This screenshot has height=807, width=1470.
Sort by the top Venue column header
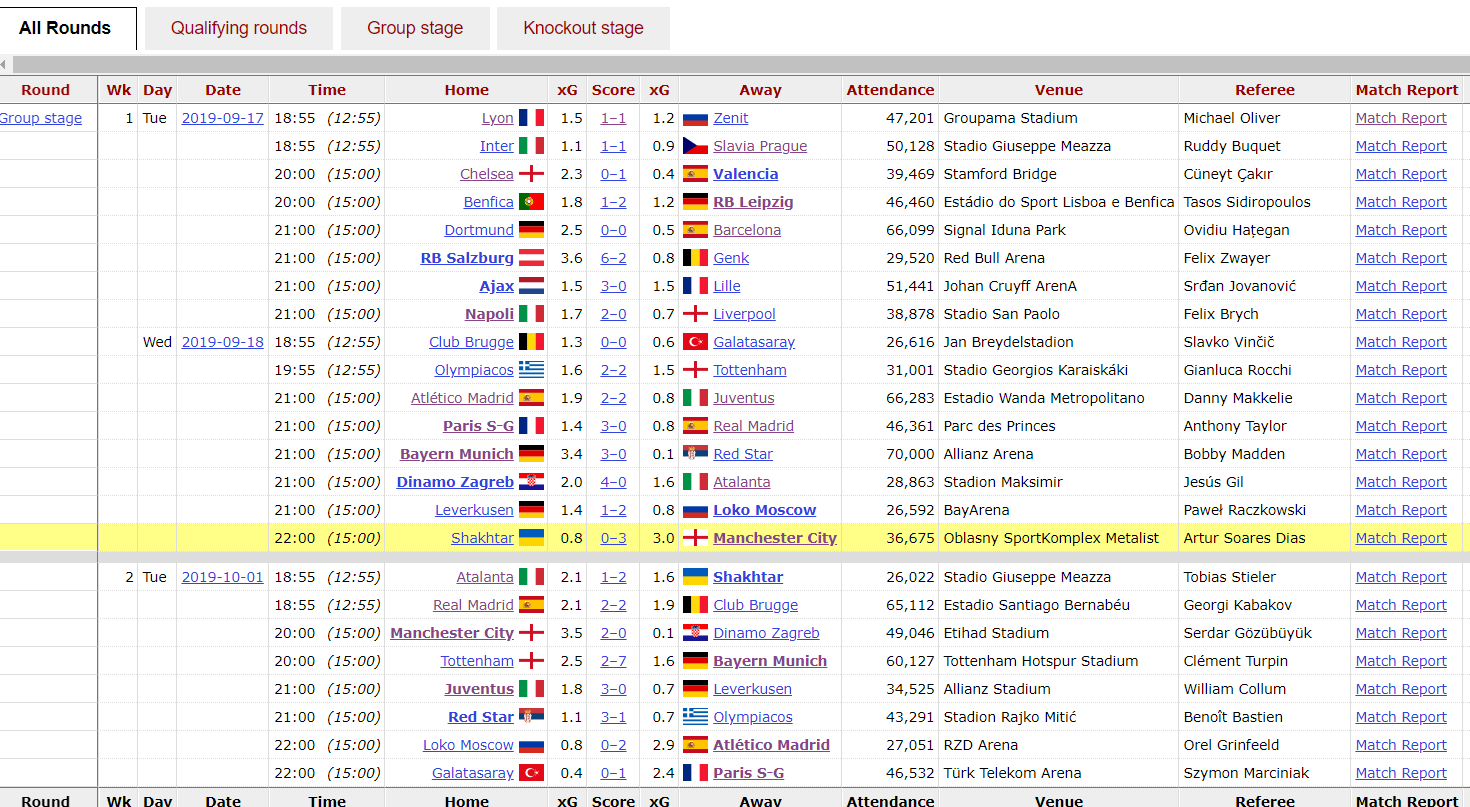tap(1059, 90)
